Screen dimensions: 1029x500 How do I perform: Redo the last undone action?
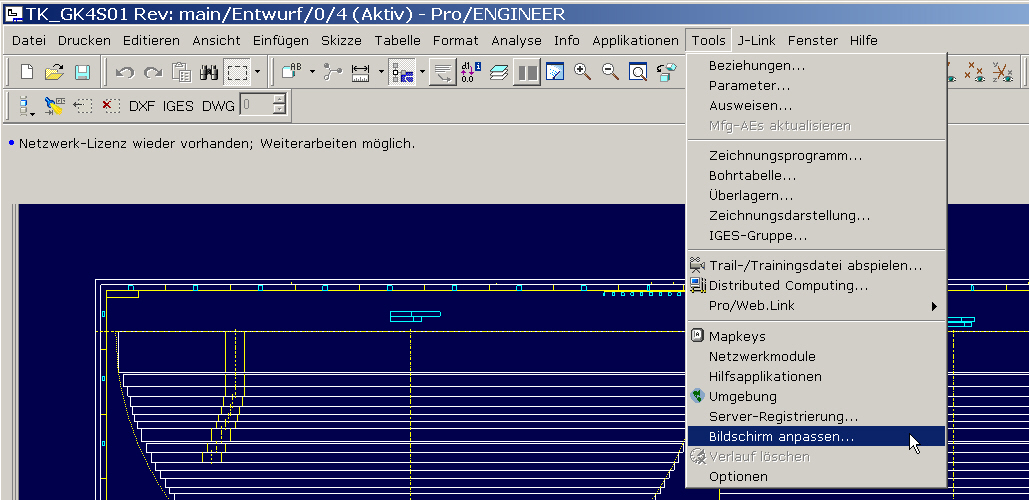(x=153, y=72)
